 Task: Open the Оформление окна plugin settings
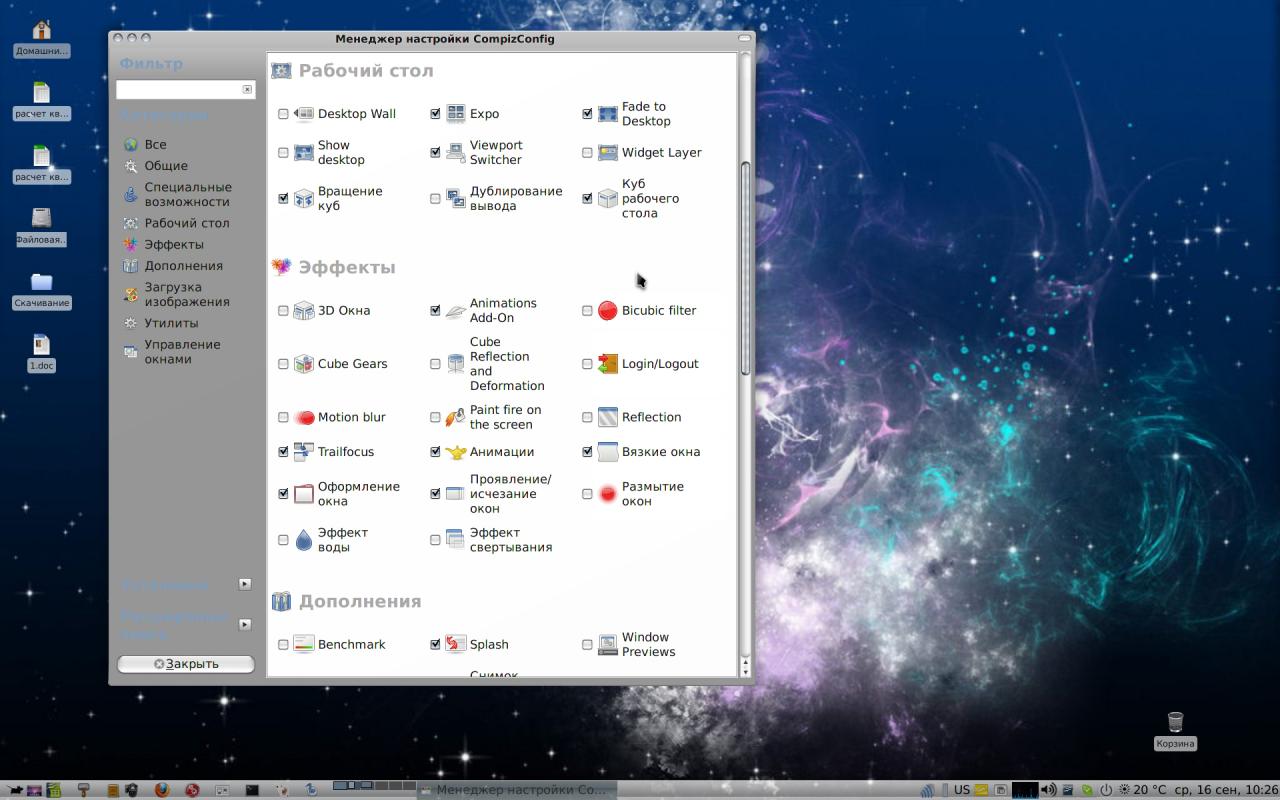coord(346,494)
